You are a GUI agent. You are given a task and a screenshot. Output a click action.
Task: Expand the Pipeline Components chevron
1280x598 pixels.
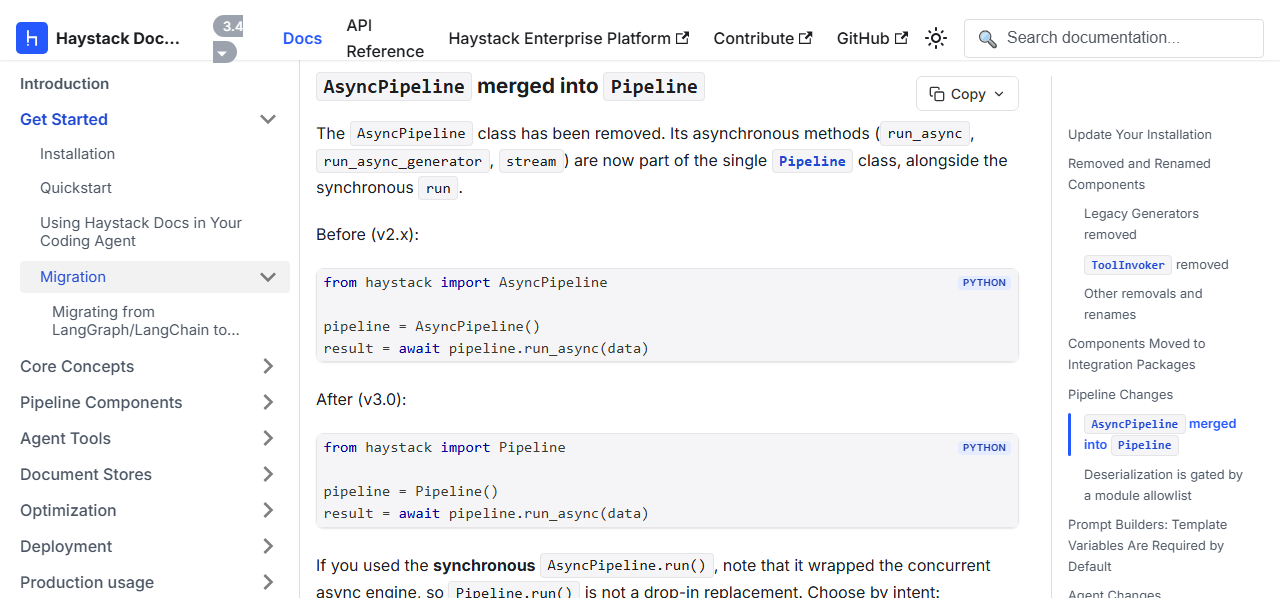[268, 402]
